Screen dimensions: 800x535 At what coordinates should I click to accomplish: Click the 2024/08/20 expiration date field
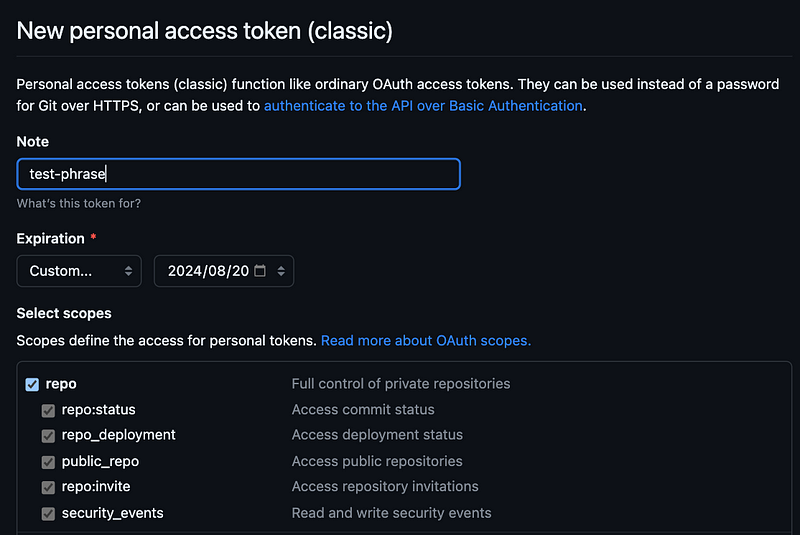pyautogui.click(x=208, y=271)
